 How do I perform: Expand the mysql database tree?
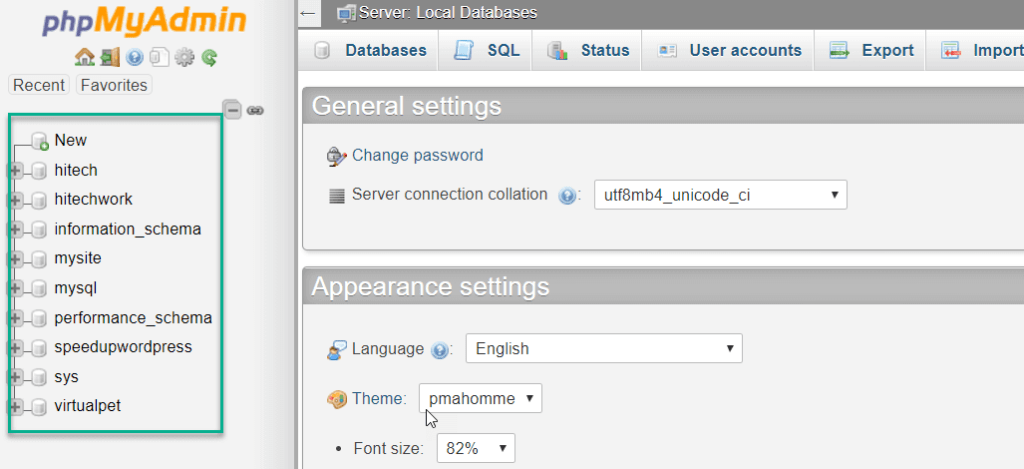click(15, 289)
